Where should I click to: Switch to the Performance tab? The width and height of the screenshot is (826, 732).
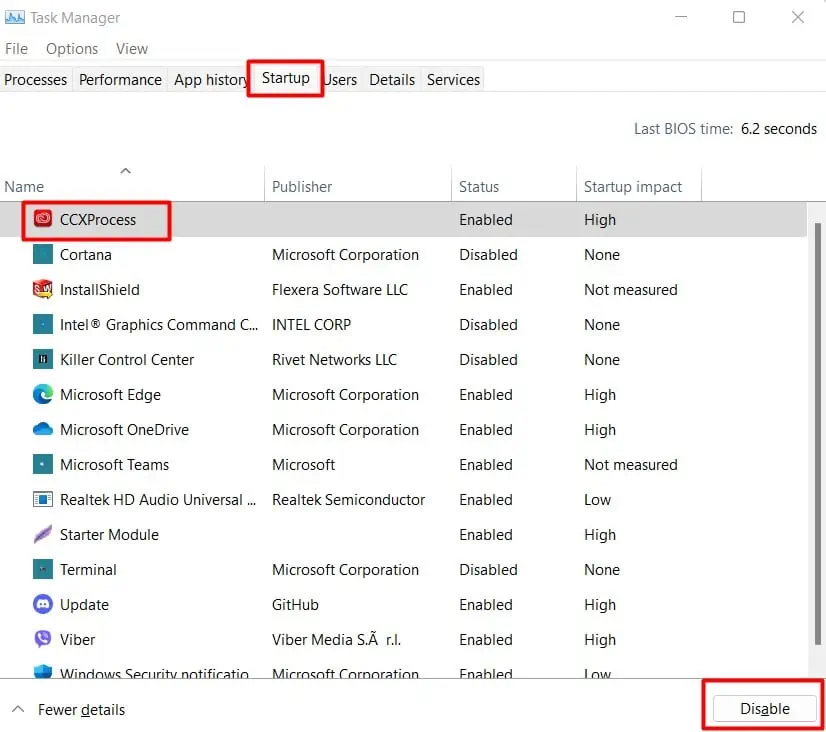pos(120,79)
